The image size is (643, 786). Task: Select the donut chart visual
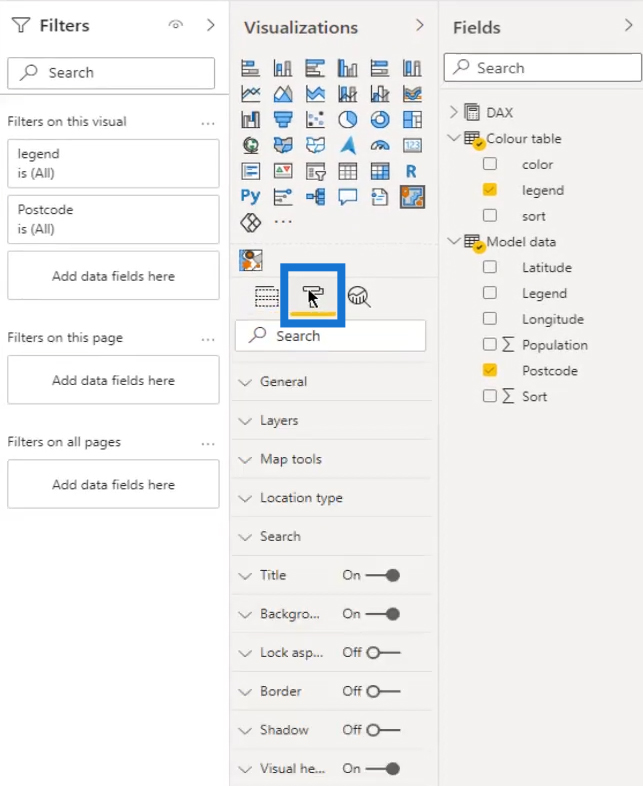click(x=380, y=119)
